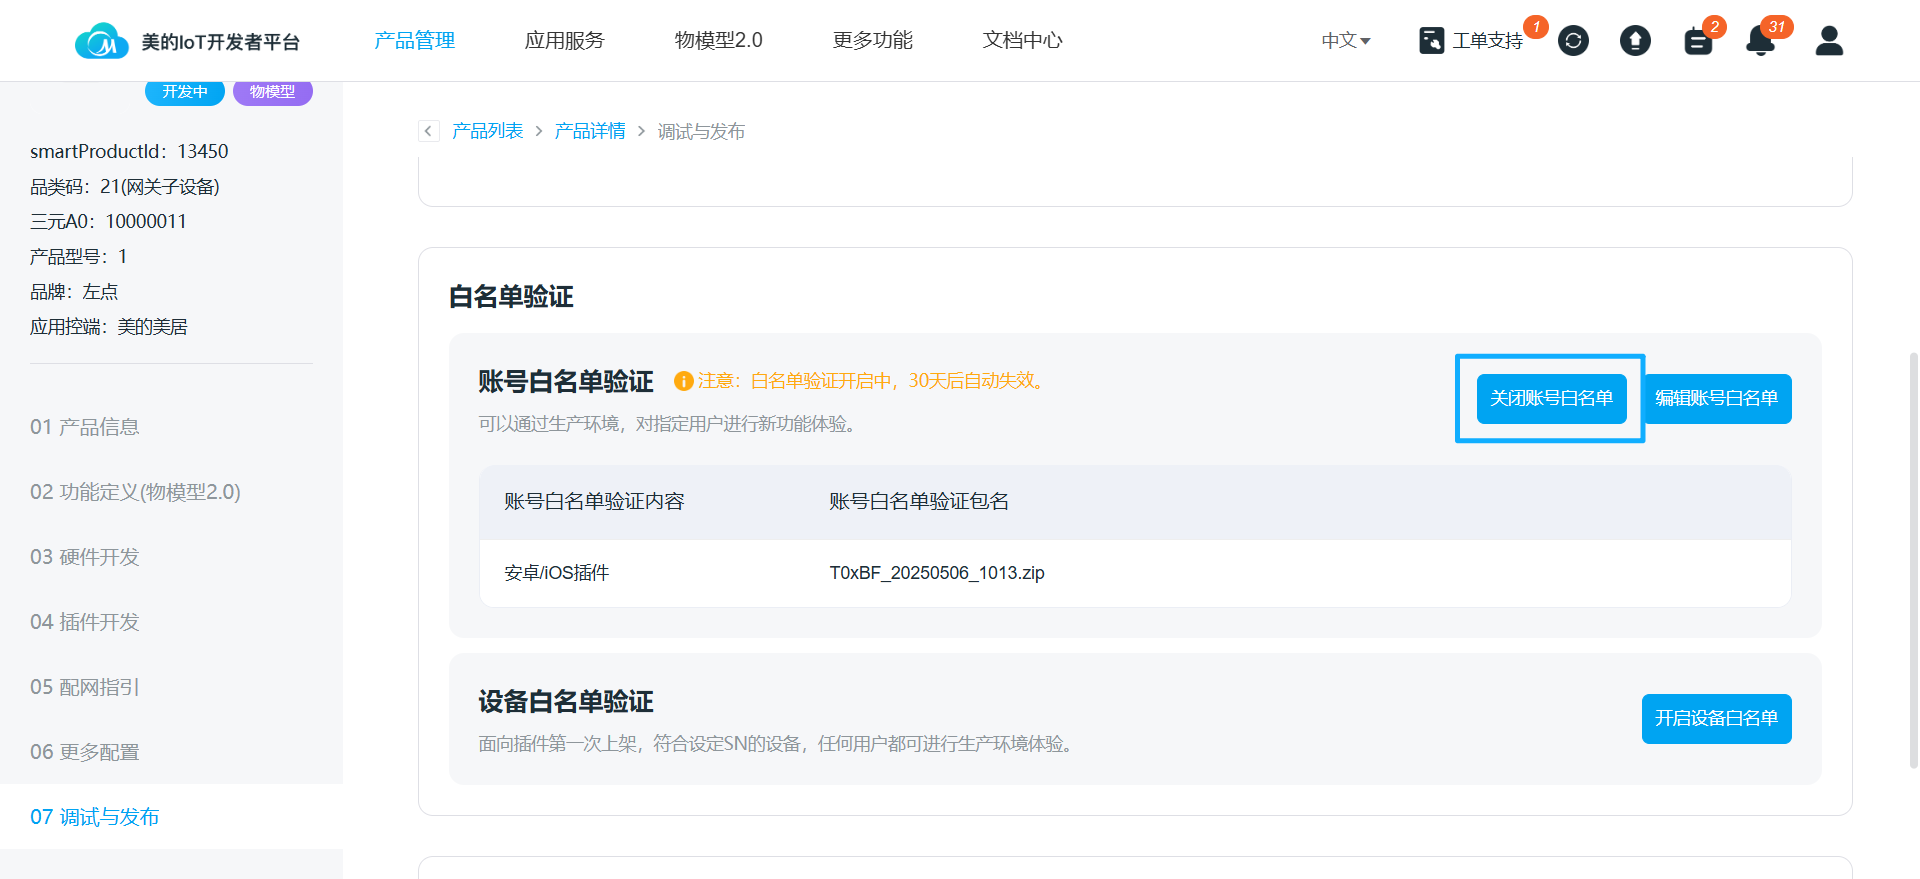Click the upload arrow icon in header
The width and height of the screenshot is (1920, 879).
coord(1635,41)
